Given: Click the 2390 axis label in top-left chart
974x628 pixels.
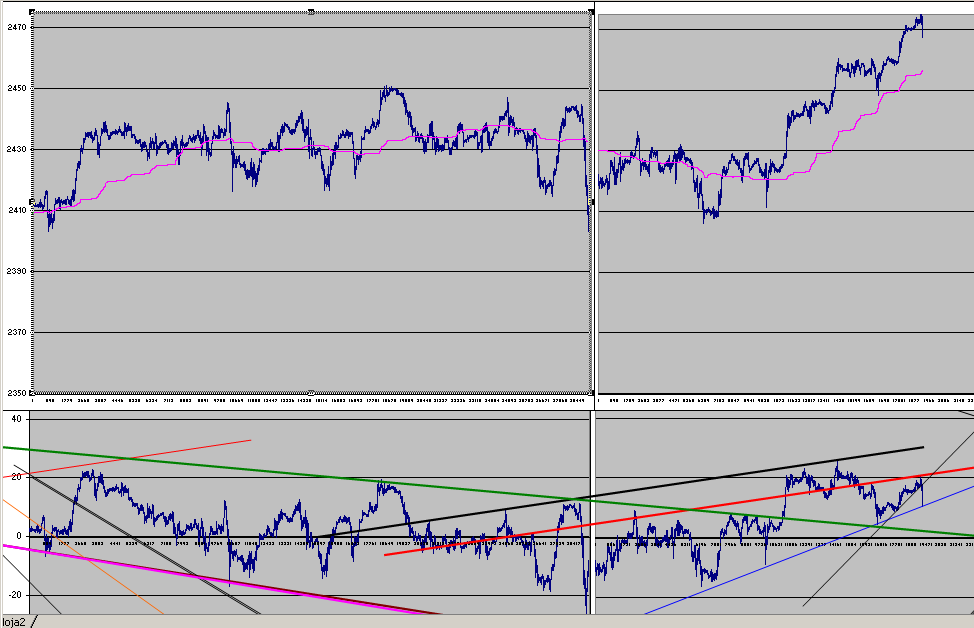Looking at the screenshot, I should 17,271.
